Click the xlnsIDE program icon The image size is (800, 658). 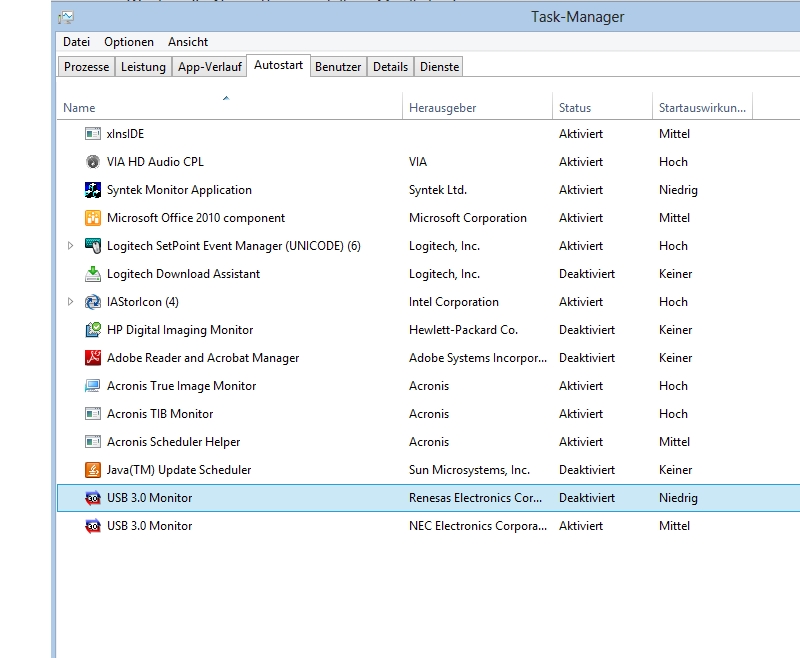pyautogui.click(x=92, y=134)
